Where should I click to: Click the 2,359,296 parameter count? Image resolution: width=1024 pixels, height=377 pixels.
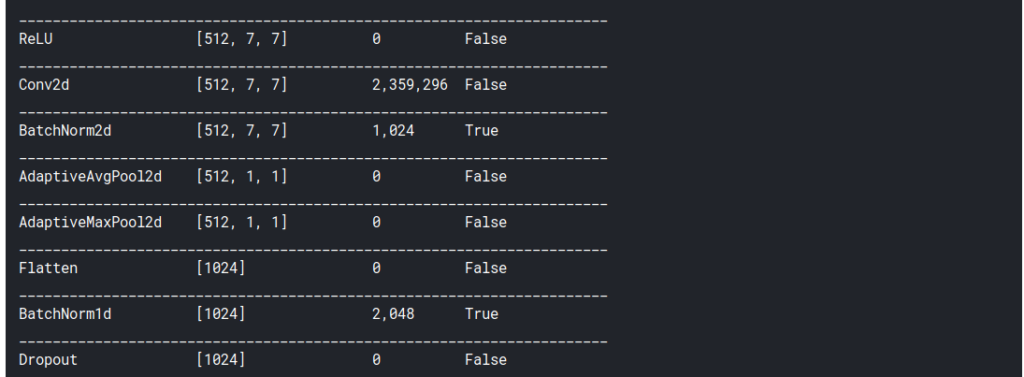click(x=410, y=85)
